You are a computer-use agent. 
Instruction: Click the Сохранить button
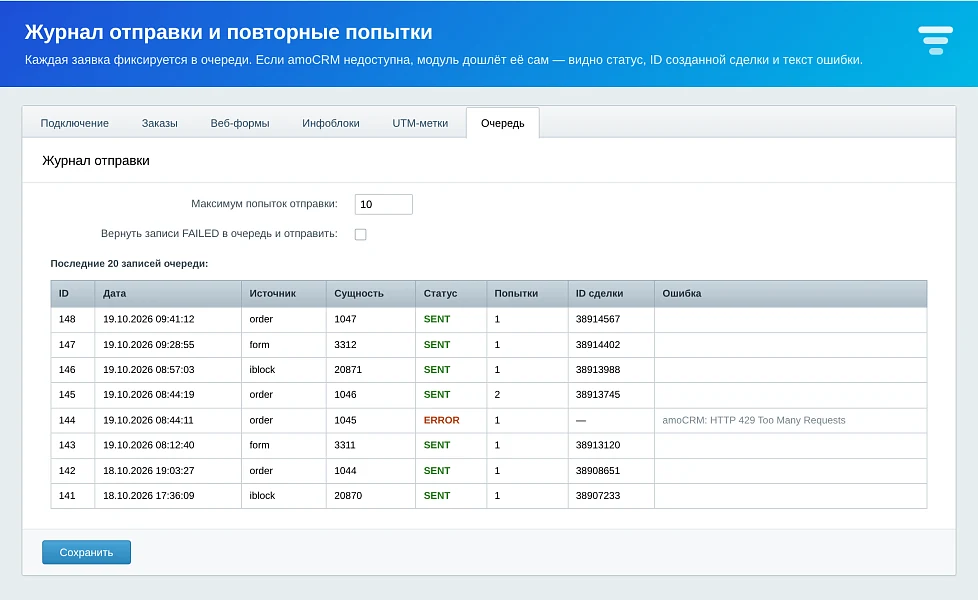coord(86,552)
